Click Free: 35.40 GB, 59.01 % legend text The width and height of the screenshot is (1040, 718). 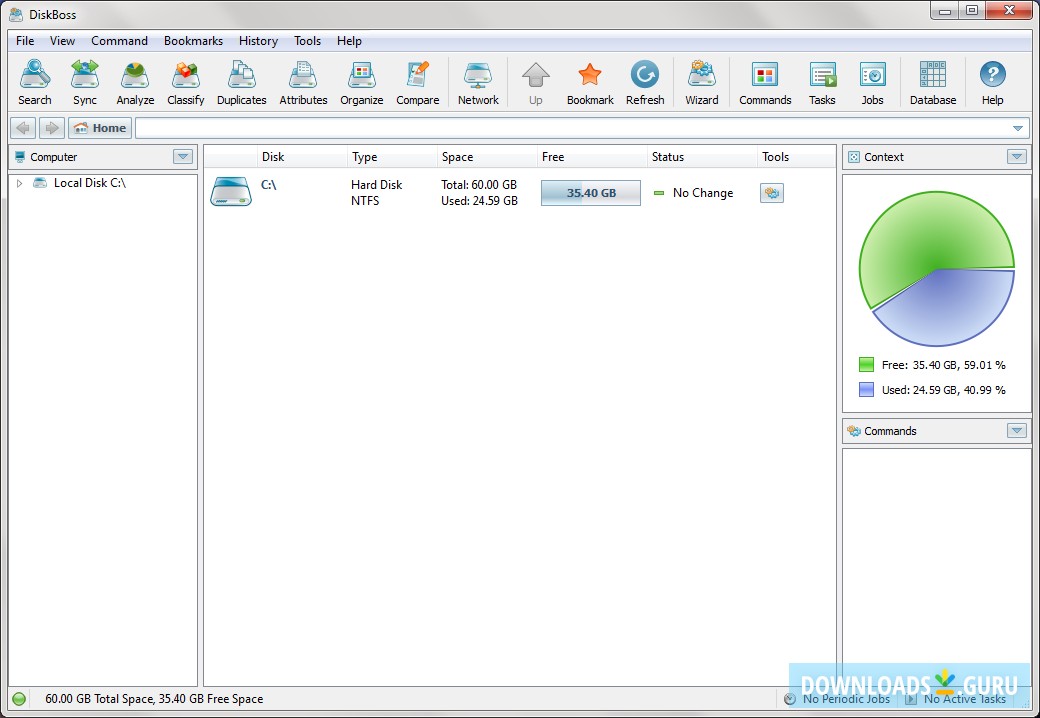coord(943,365)
